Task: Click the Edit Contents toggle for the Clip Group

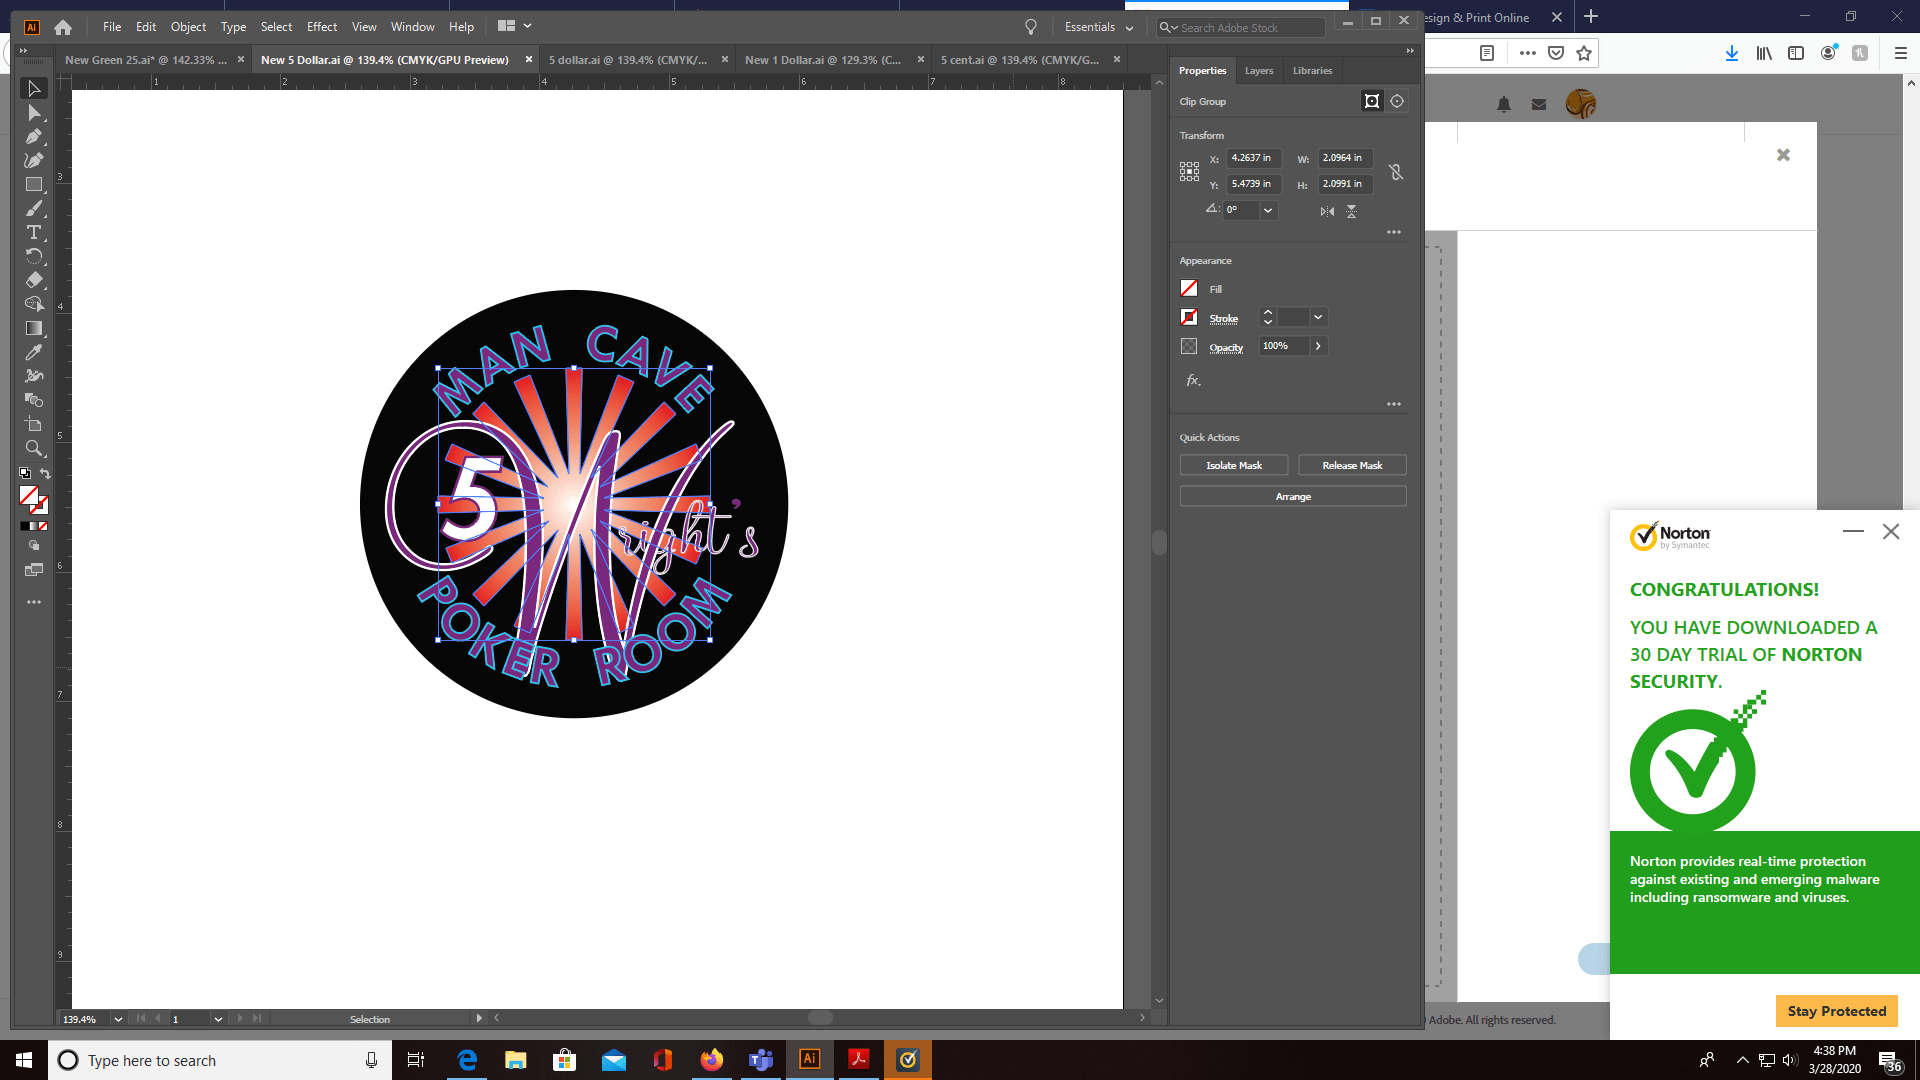Action: (x=1397, y=101)
